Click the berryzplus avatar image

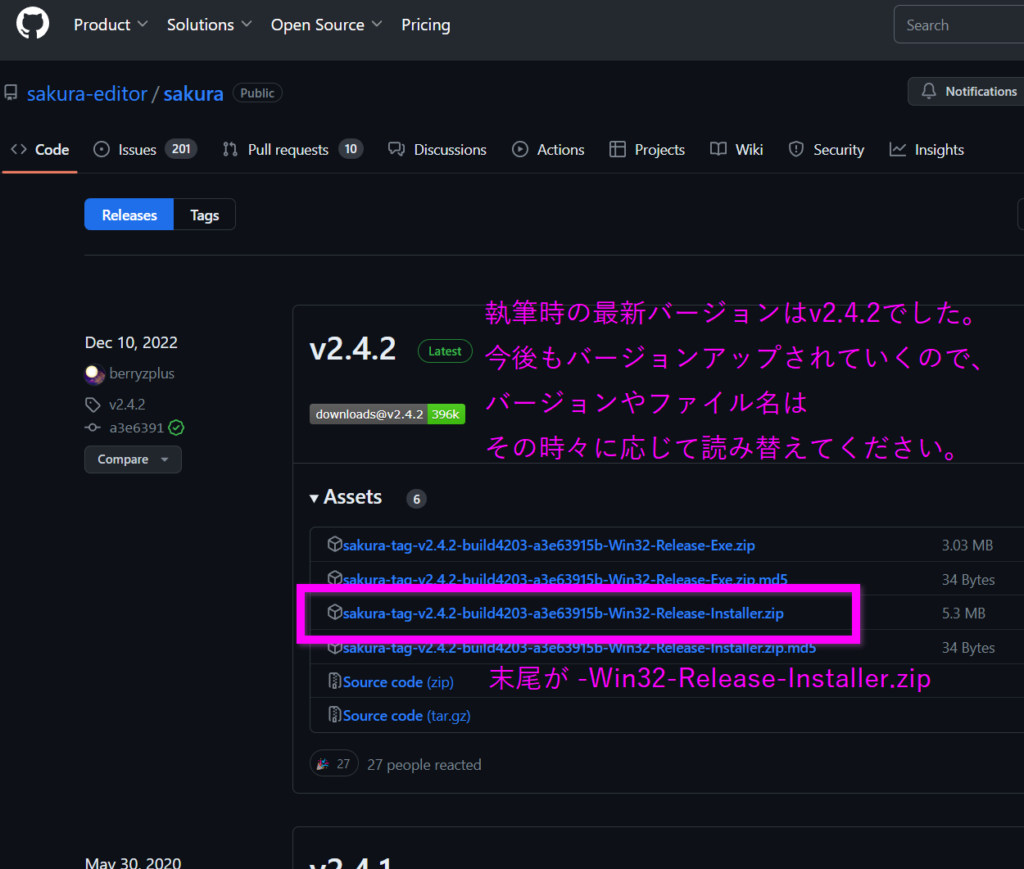click(95, 374)
